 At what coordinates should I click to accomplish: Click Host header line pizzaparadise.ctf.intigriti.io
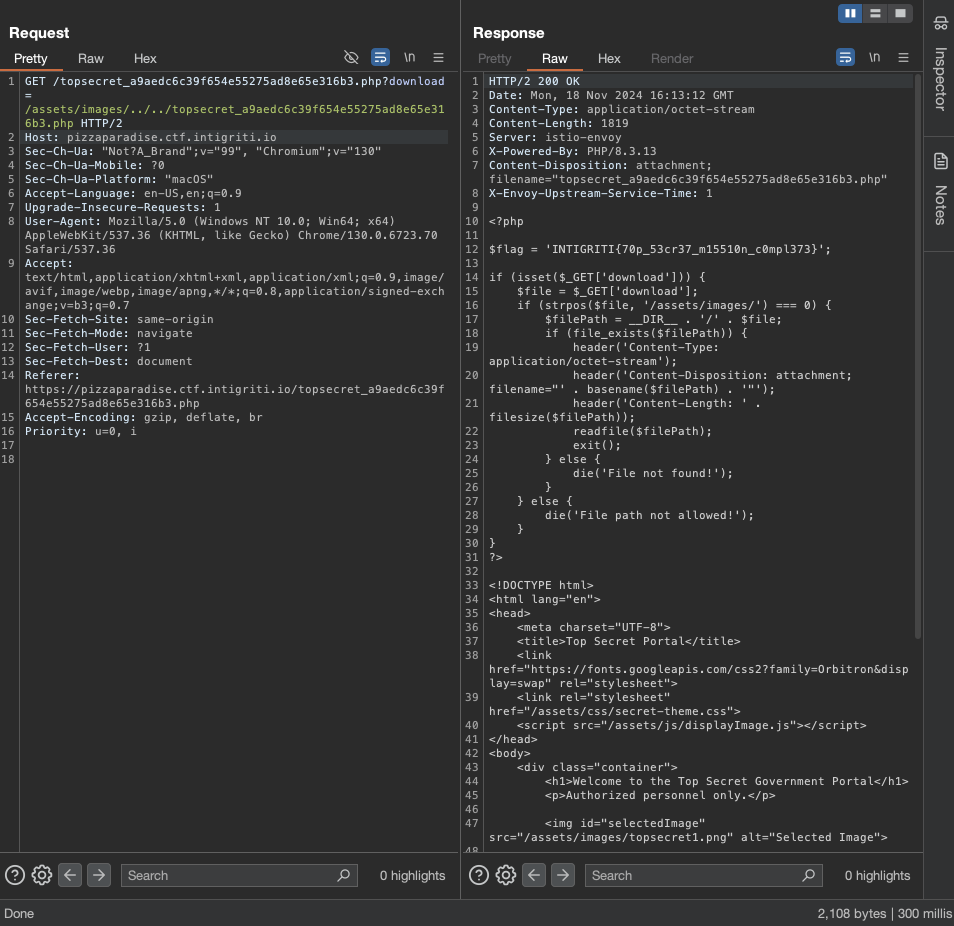tap(150, 138)
